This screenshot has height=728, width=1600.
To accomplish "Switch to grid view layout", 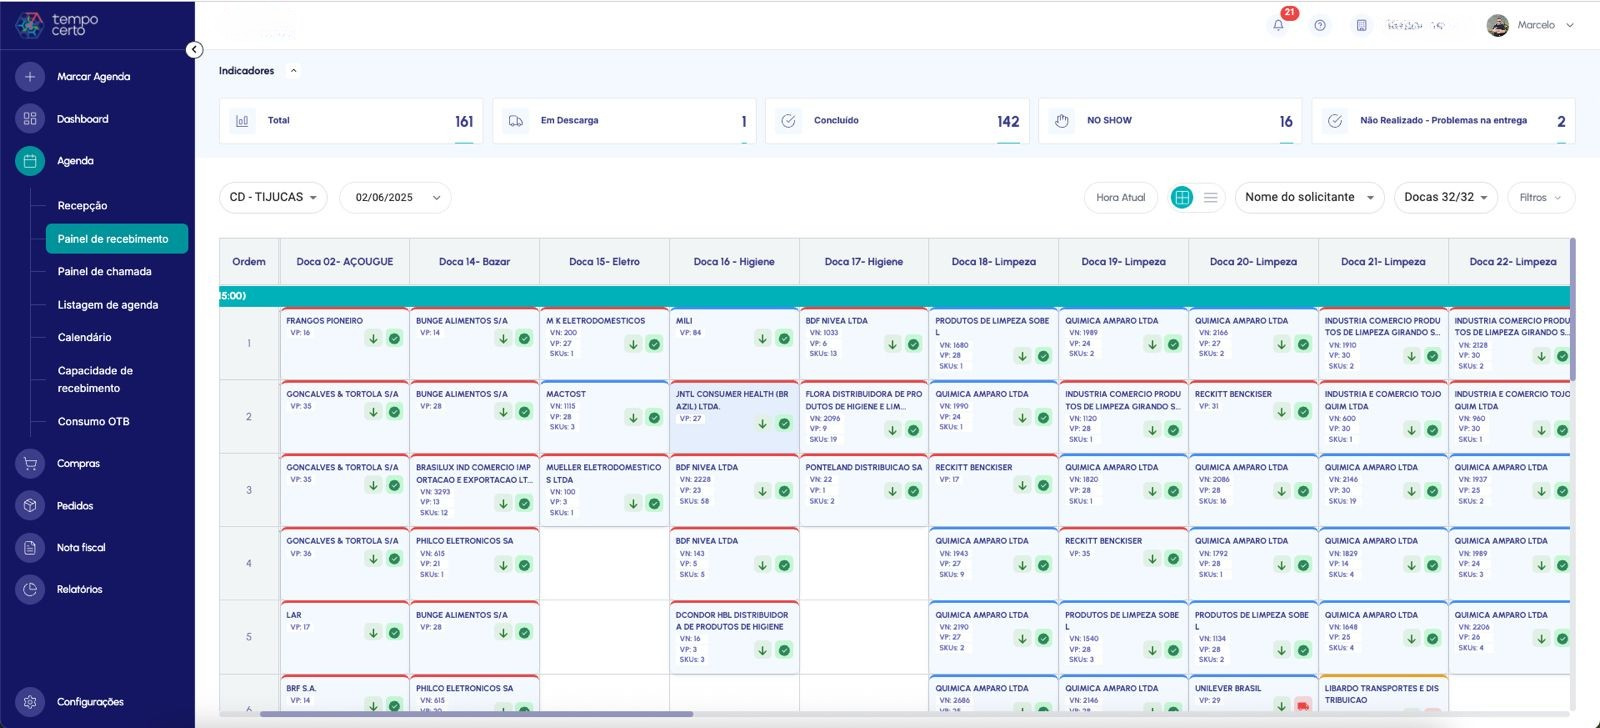I will click(x=1182, y=197).
